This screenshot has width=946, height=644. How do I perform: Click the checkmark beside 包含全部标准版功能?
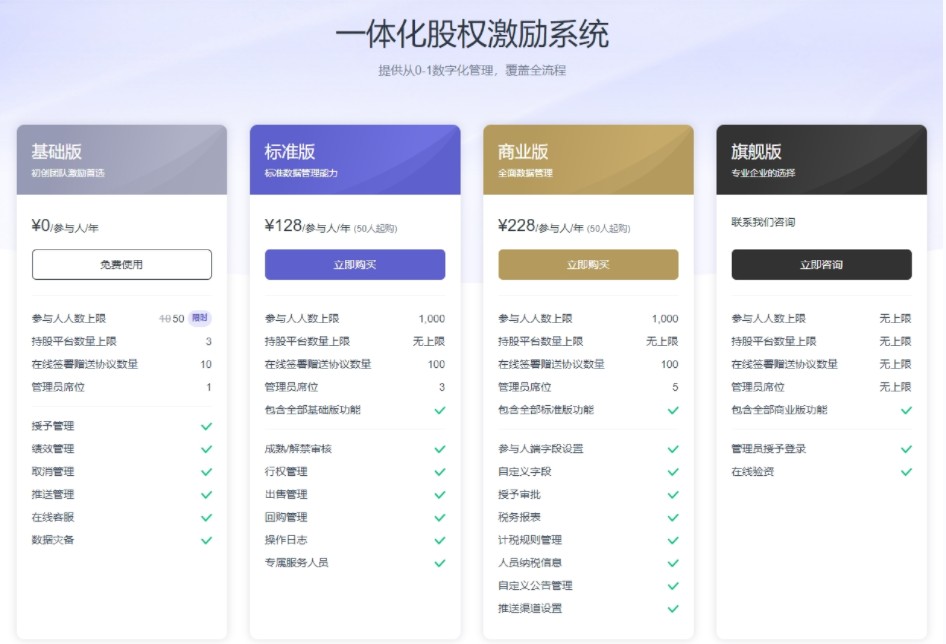pos(673,410)
